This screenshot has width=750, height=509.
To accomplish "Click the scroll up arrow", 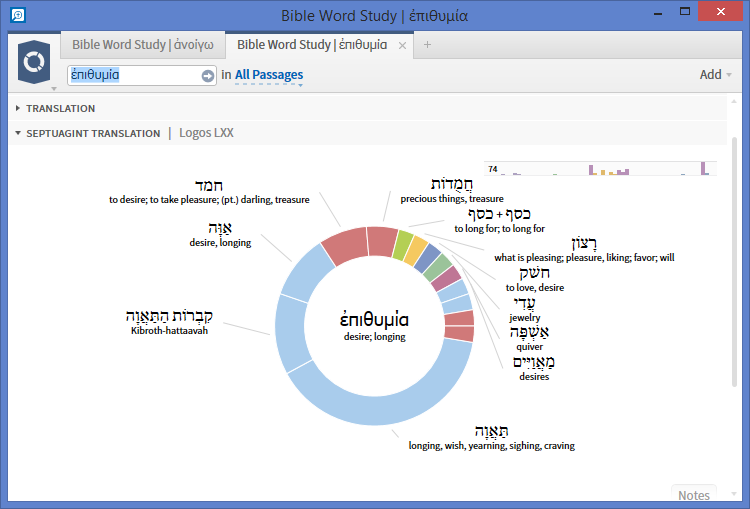I will tap(734, 101).
